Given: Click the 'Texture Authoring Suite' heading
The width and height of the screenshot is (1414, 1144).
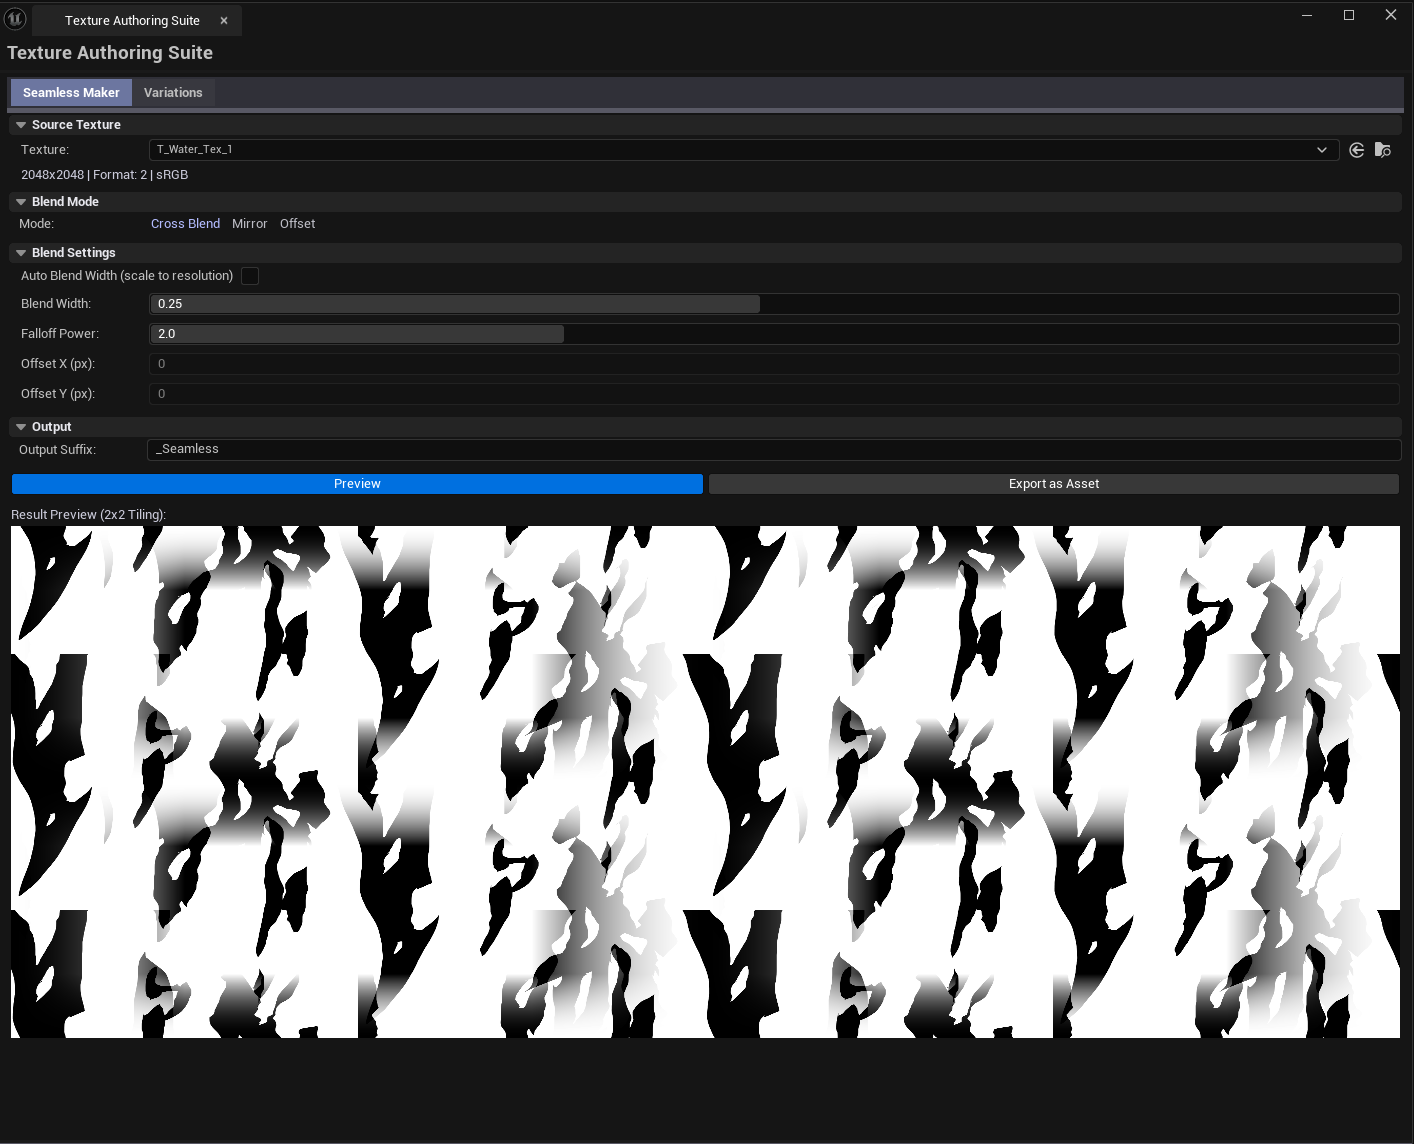Looking at the screenshot, I should 110,53.
